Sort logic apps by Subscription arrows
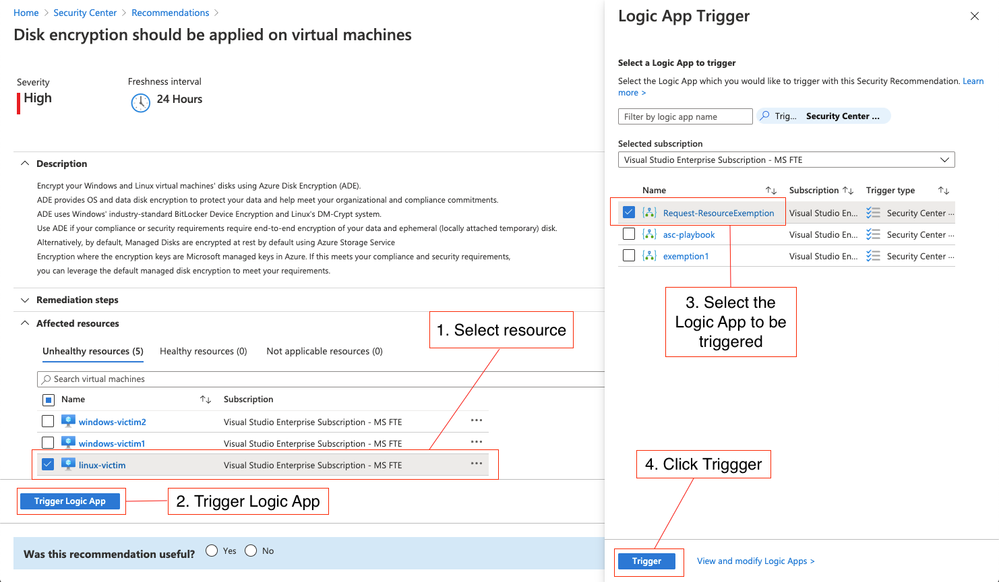This screenshot has height=582, width=999. (847, 190)
